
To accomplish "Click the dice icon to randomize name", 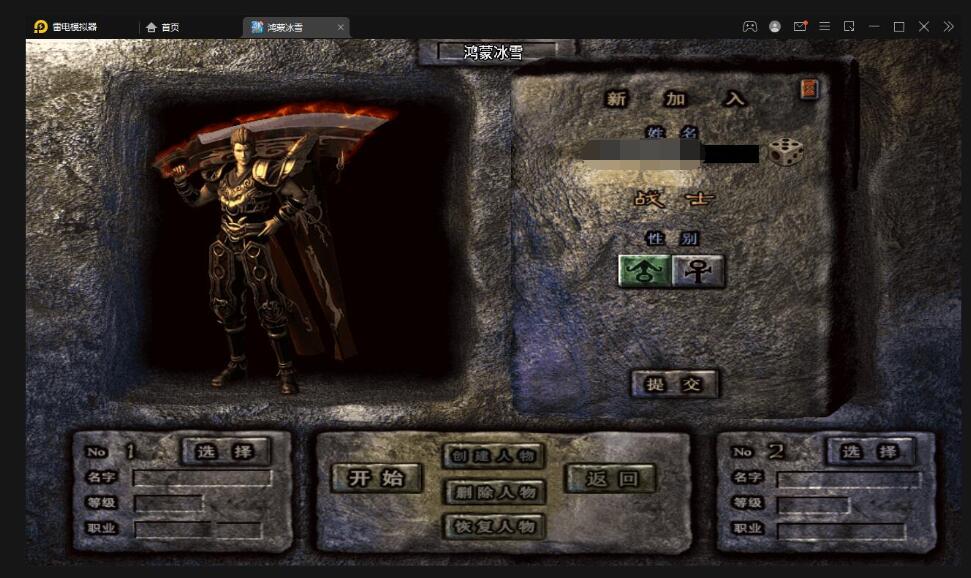I will pos(785,153).
